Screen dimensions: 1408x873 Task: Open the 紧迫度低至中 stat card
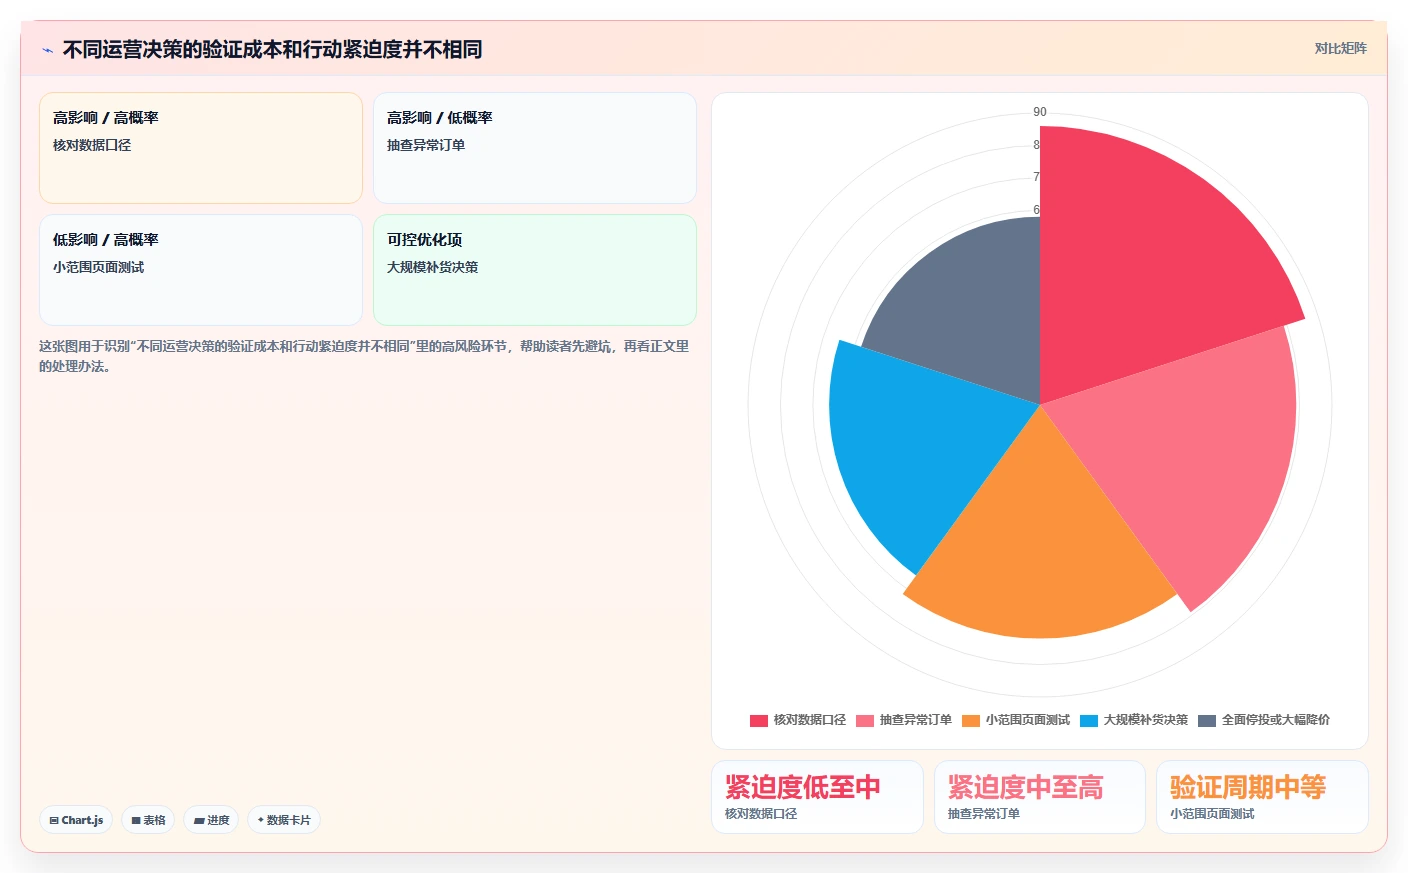(817, 797)
